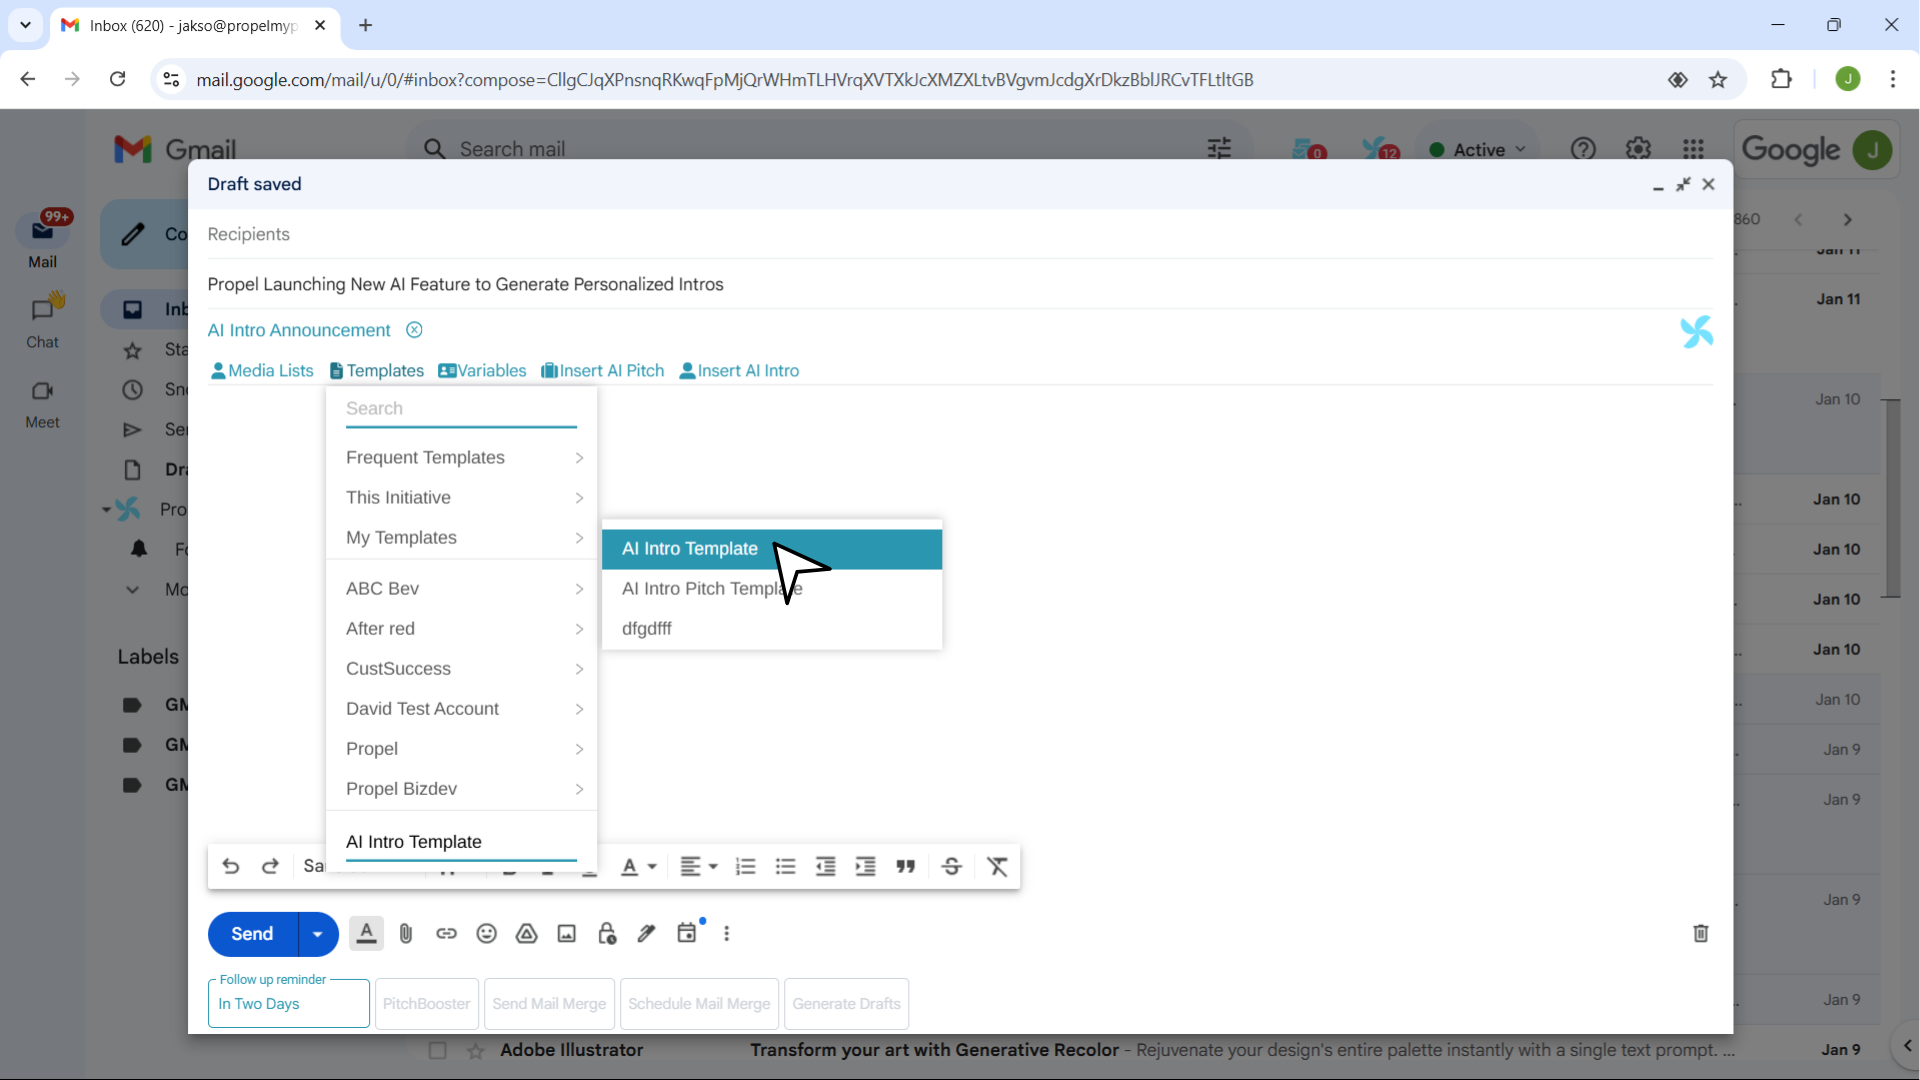The width and height of the screenshot is (1920, 1080).
Task: Insert numbered list
Action: click(x=746, y=867)
